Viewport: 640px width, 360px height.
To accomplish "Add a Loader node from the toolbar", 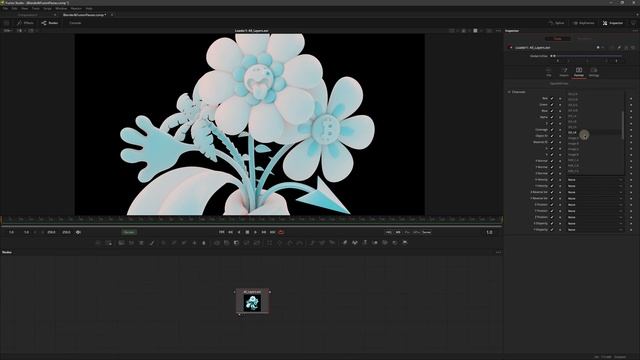I will tap(98, 243).
